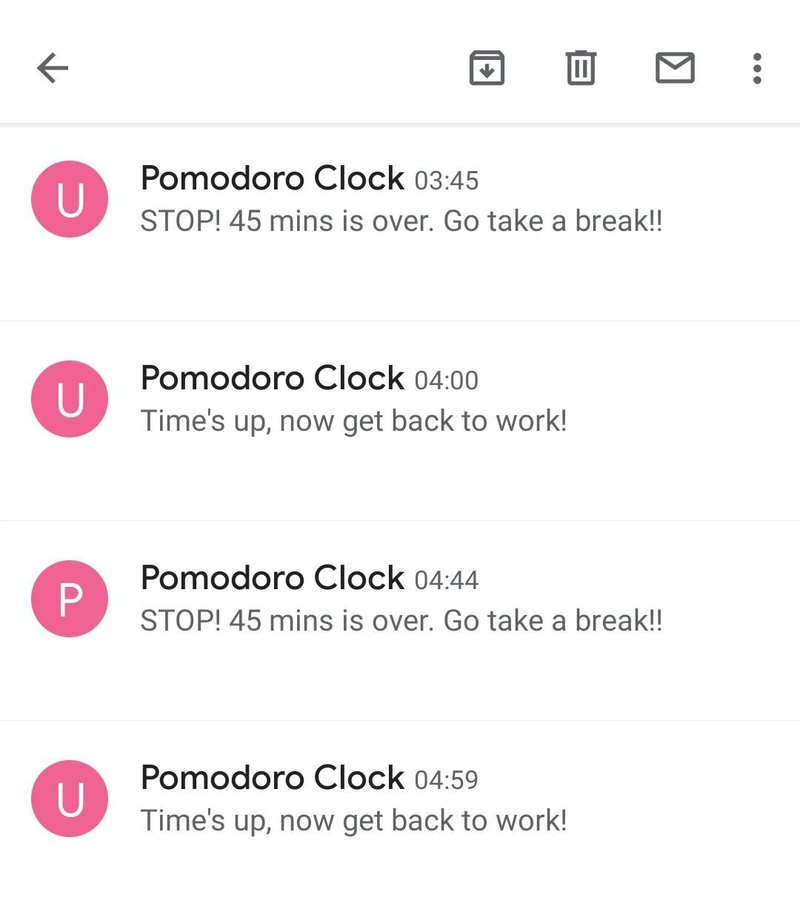The height and width of the screenshot is (920, 800).
Task: Open last 'Time's up, now get back' text
Action: (353, 821)
